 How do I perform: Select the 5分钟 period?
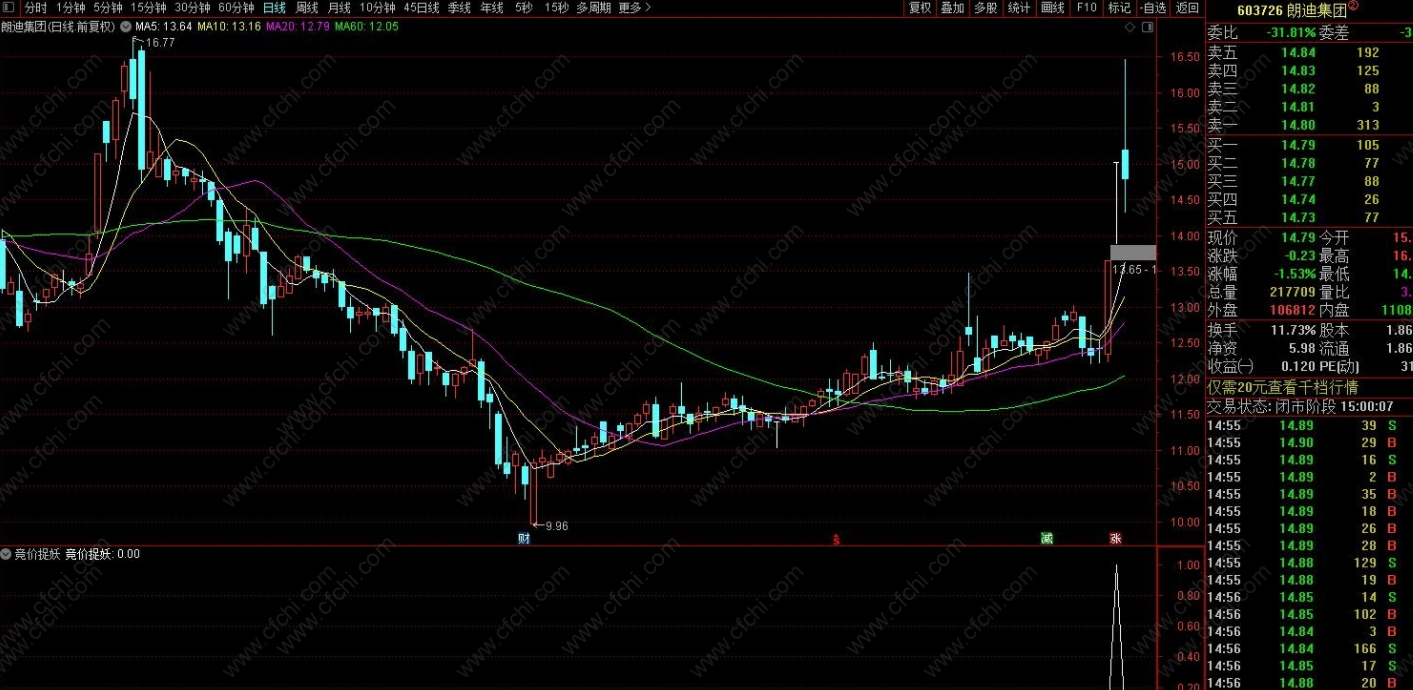coord(108,8)
